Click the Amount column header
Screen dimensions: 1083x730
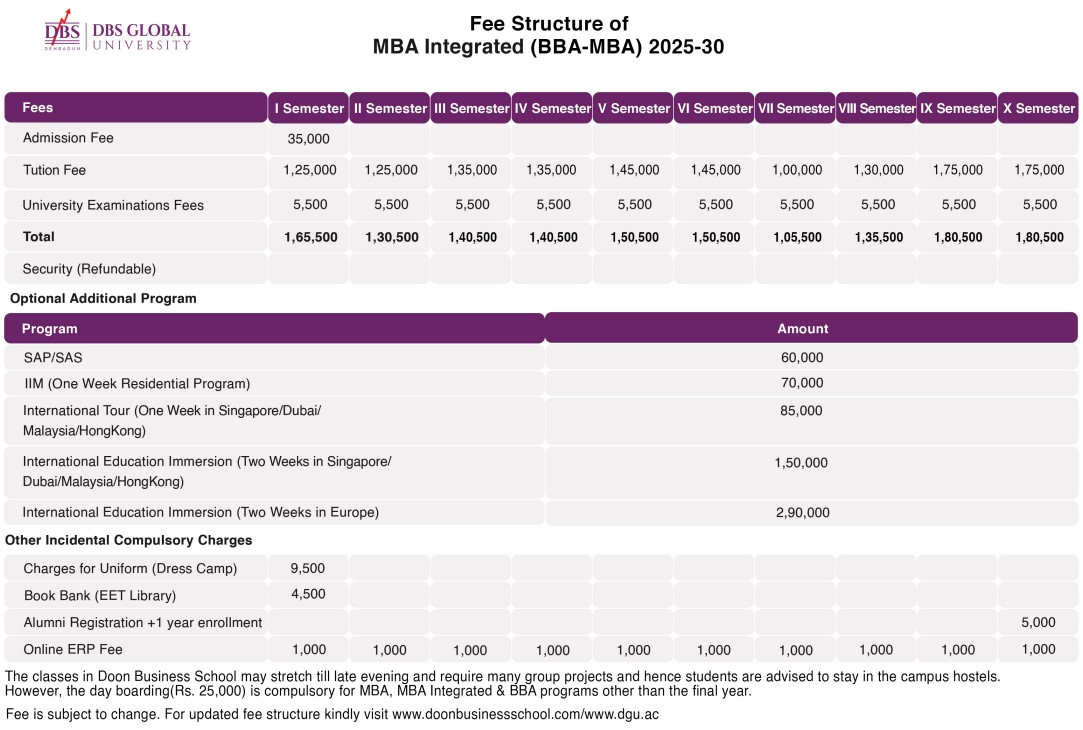[x=803, y=328]
